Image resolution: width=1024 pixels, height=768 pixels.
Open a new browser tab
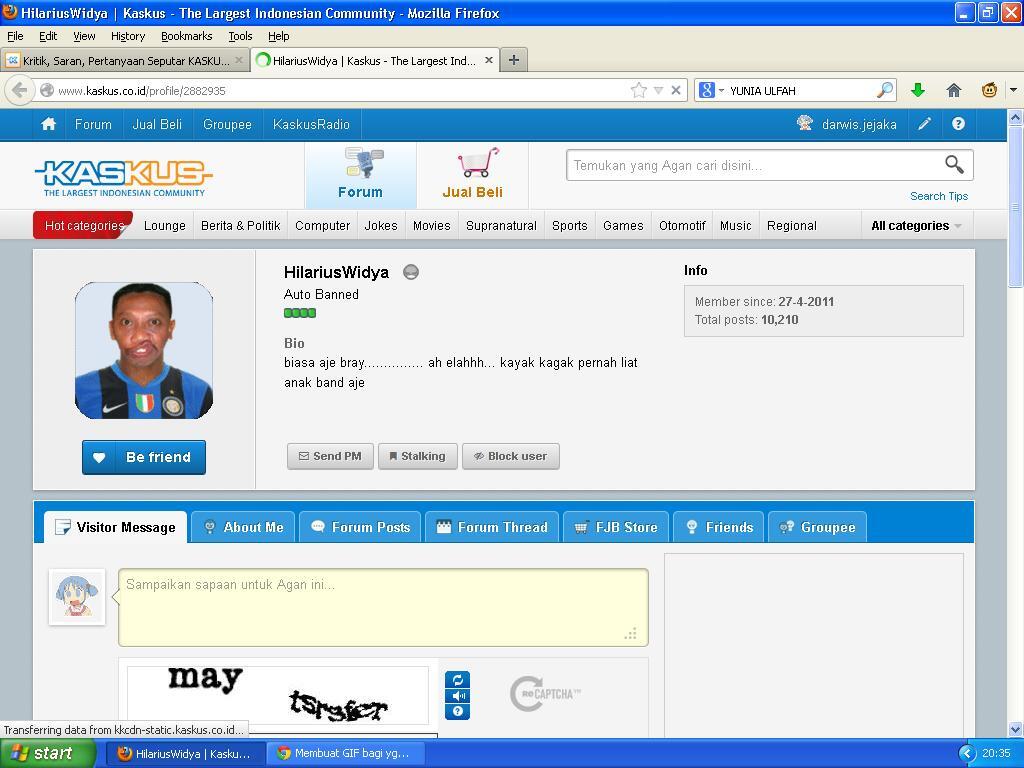(514, 60)
